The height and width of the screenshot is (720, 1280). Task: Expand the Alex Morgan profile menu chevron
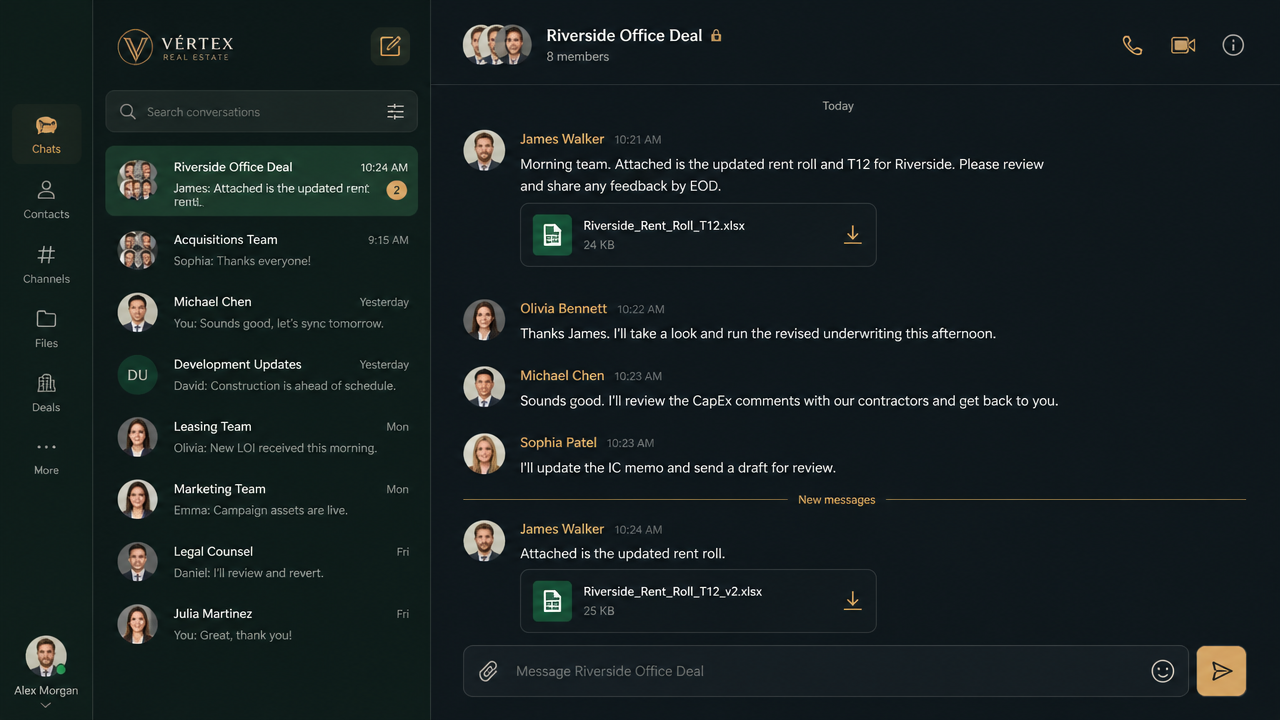click(x=46, y=705)
